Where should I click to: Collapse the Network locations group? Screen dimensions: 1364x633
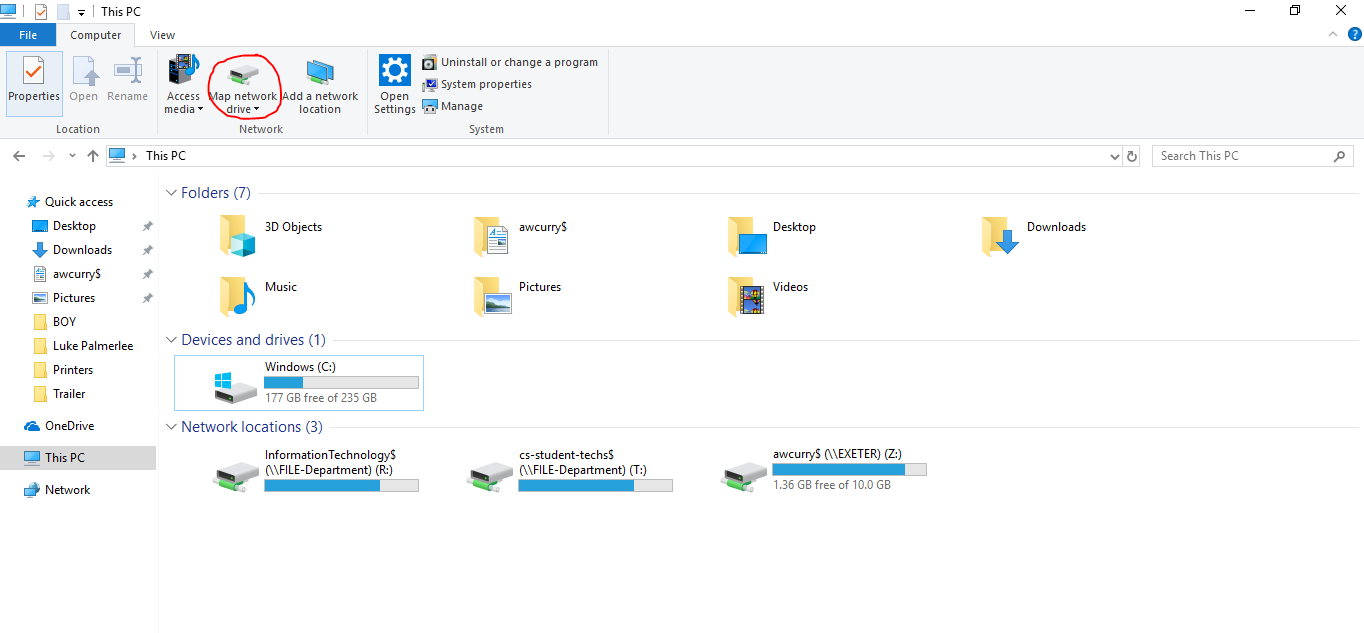(172, 427)
